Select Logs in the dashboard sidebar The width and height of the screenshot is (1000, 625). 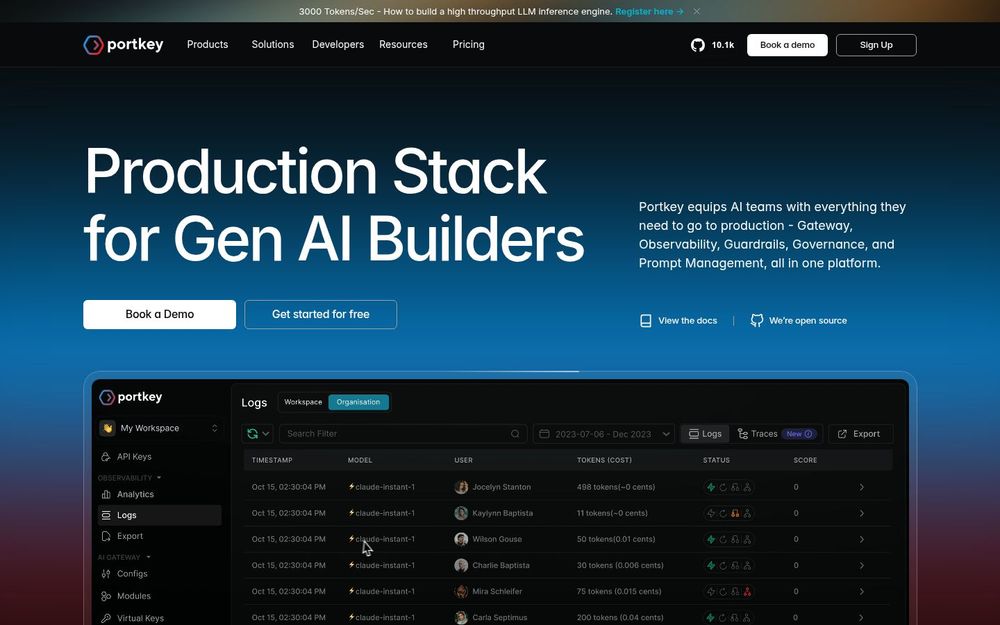159,515
